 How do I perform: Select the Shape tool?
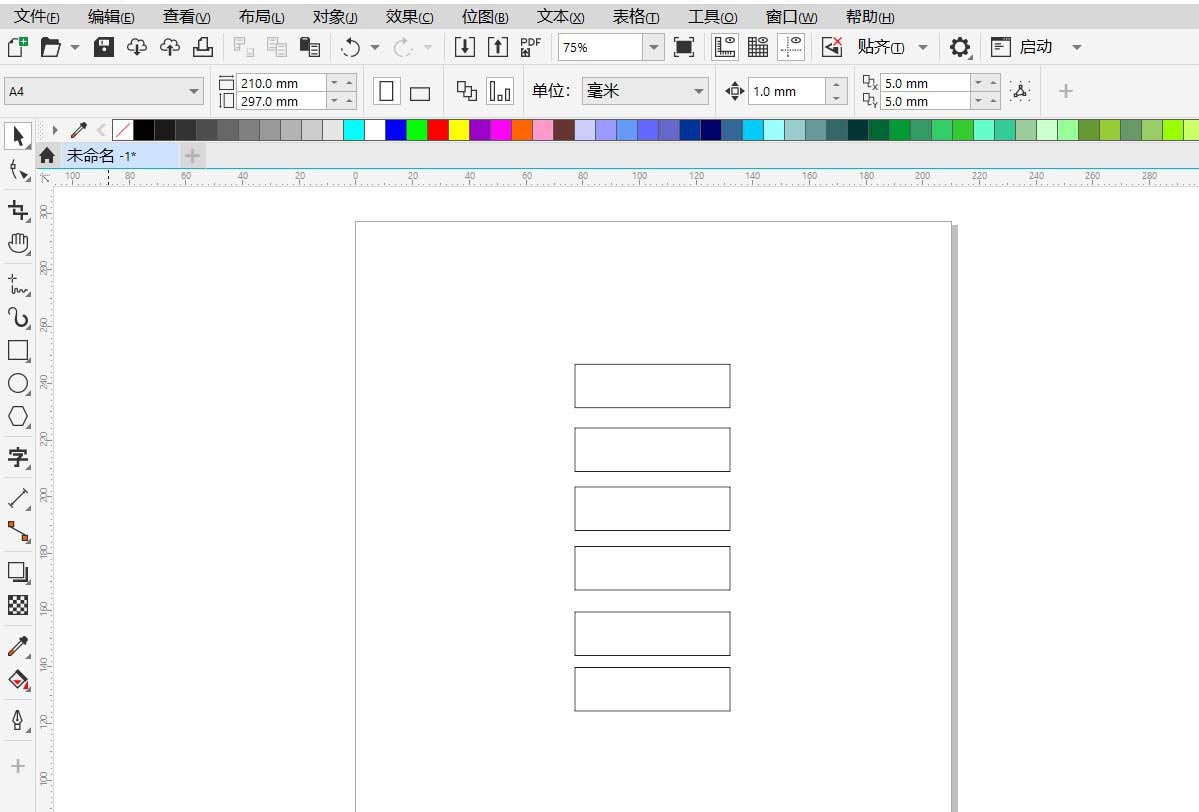(x=19, y=170)
